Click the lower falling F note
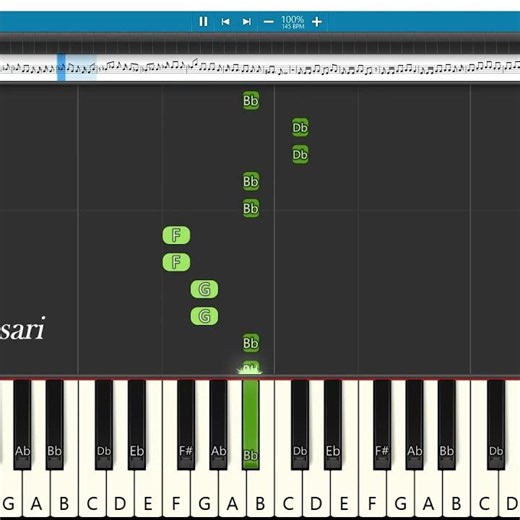520x520 pixels. tap(176, 262)
